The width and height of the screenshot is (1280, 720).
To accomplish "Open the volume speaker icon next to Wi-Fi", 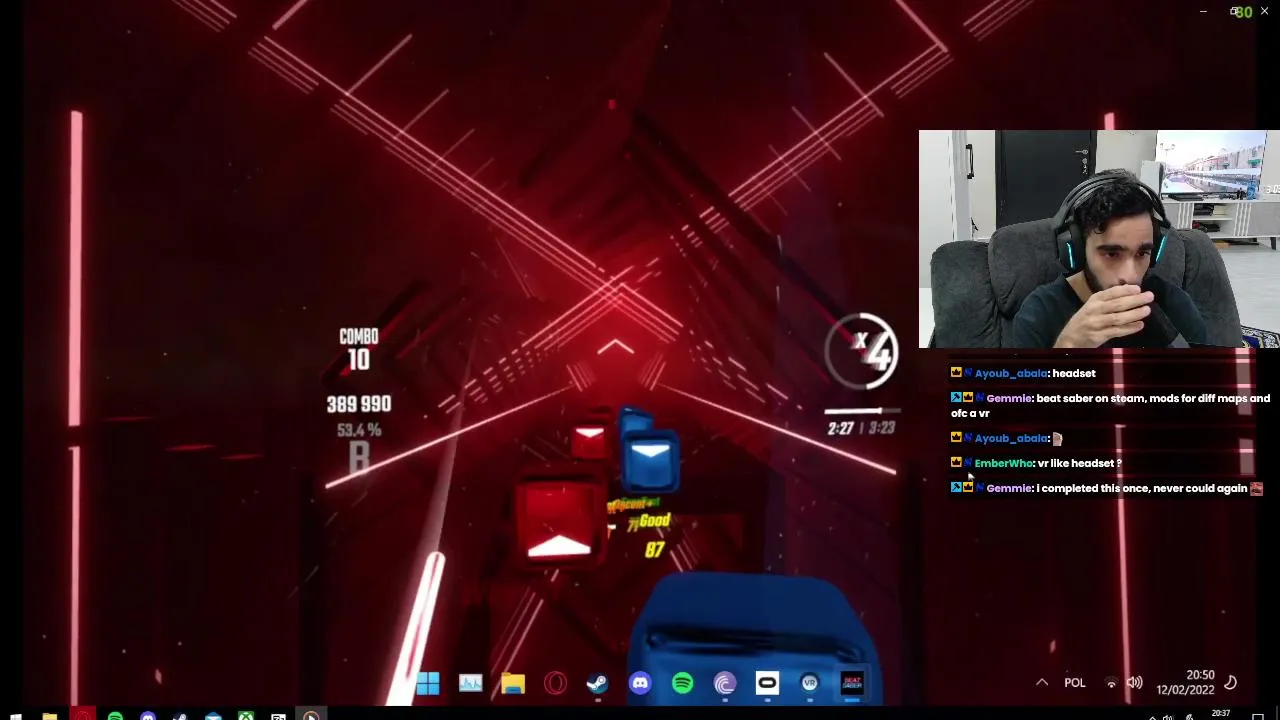I will tap(1134, 683).
